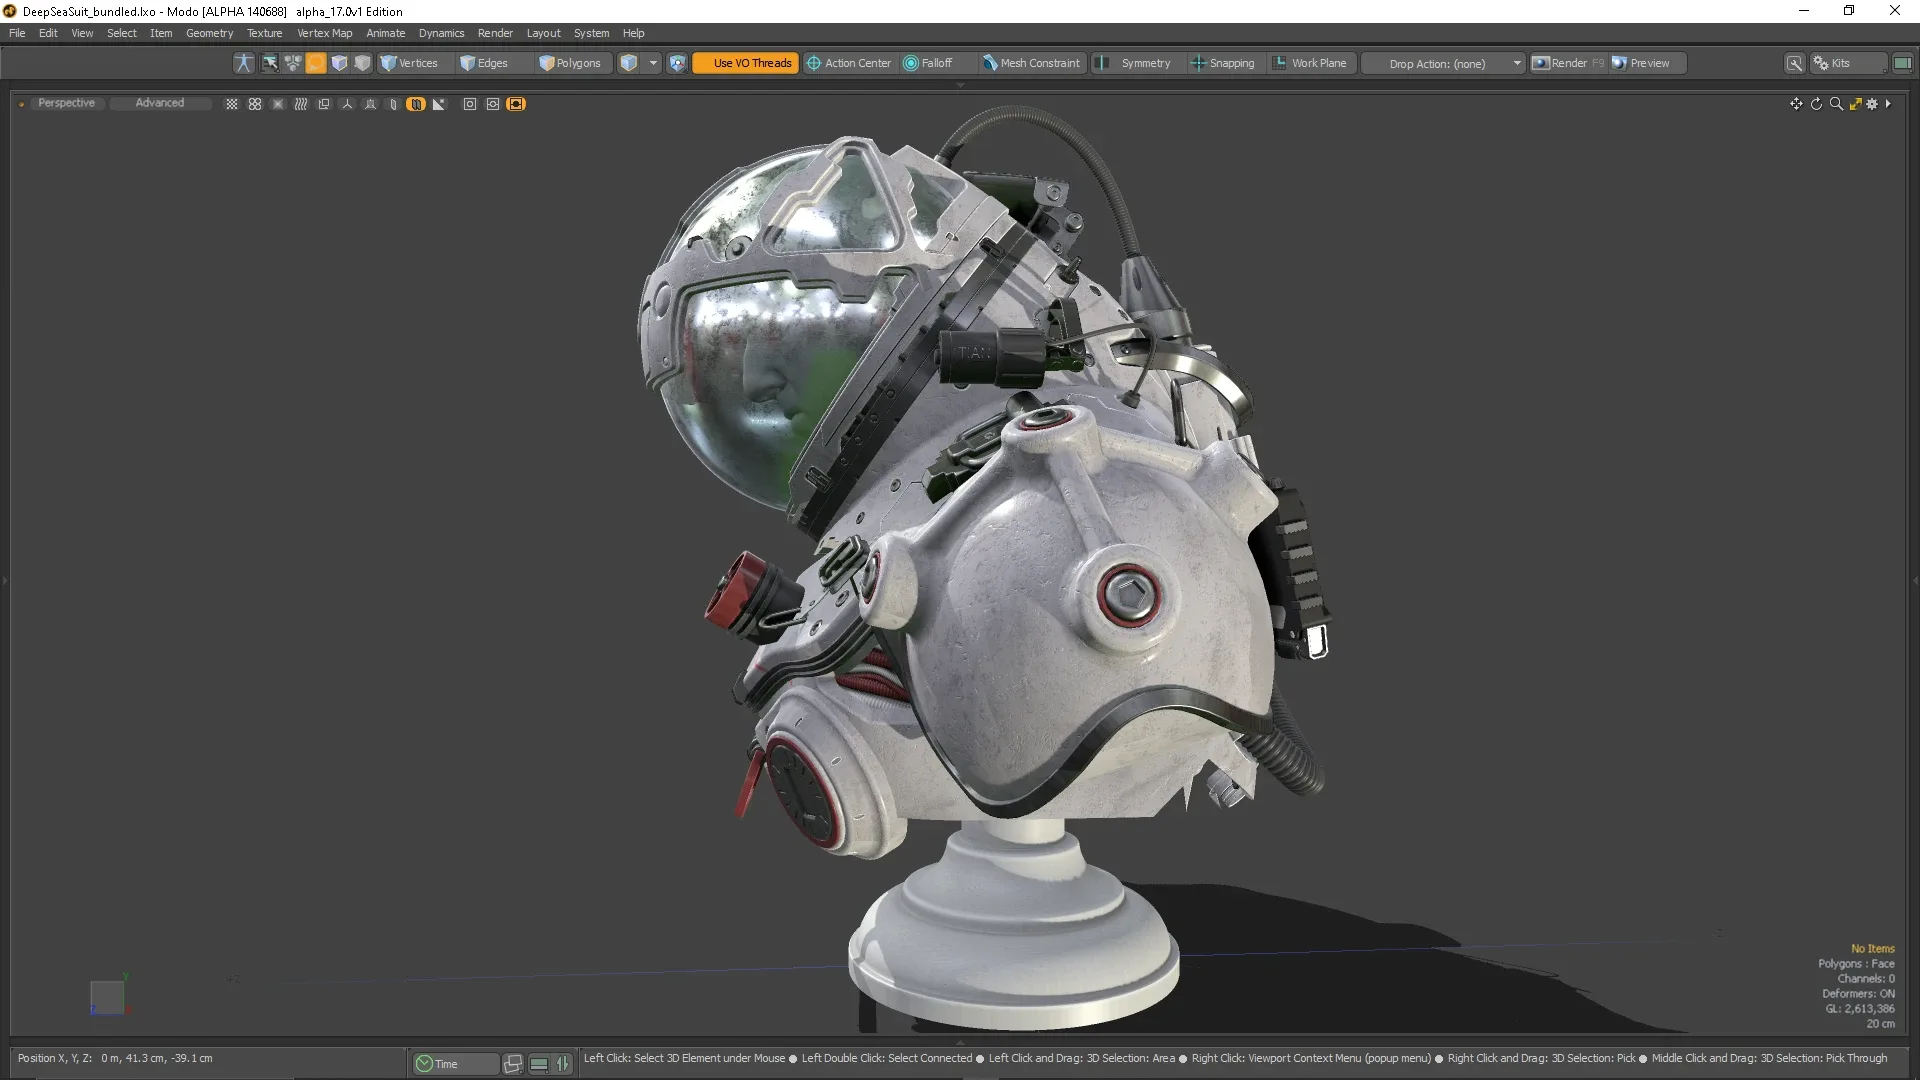Viewport: 1920px width, 1080px height.
Task: Toggle the orange-highlighted icon in the viewport toolbar
Action: pyautogui.click(x=416, y=104)
